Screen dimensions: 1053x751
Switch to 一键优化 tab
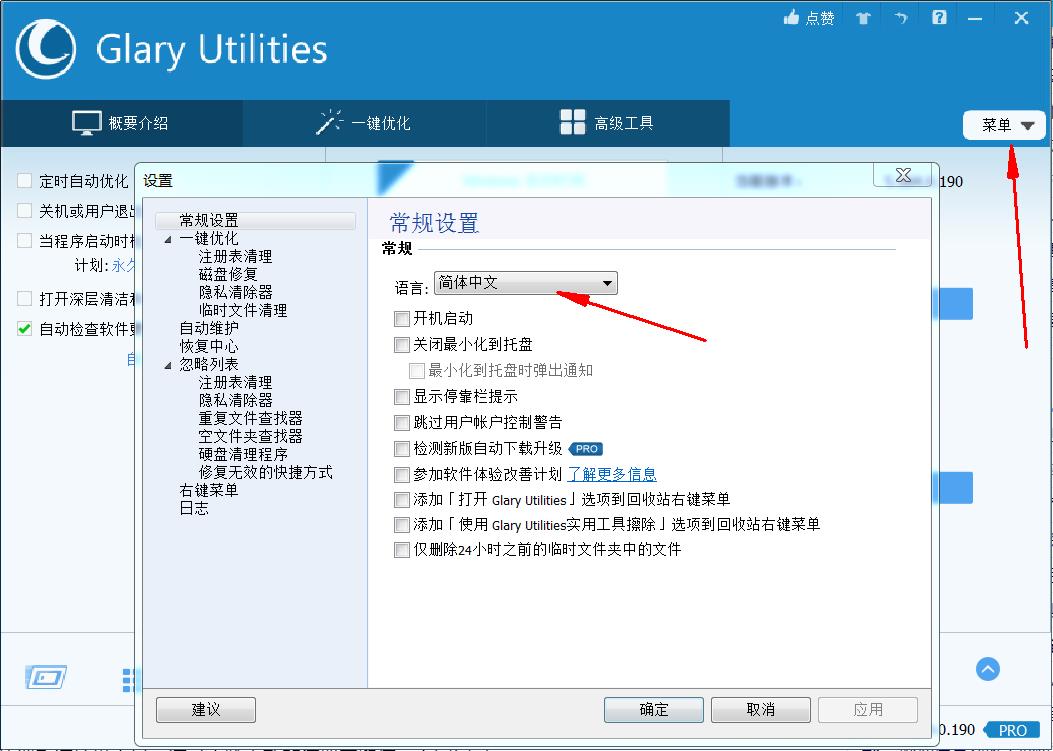364,123
